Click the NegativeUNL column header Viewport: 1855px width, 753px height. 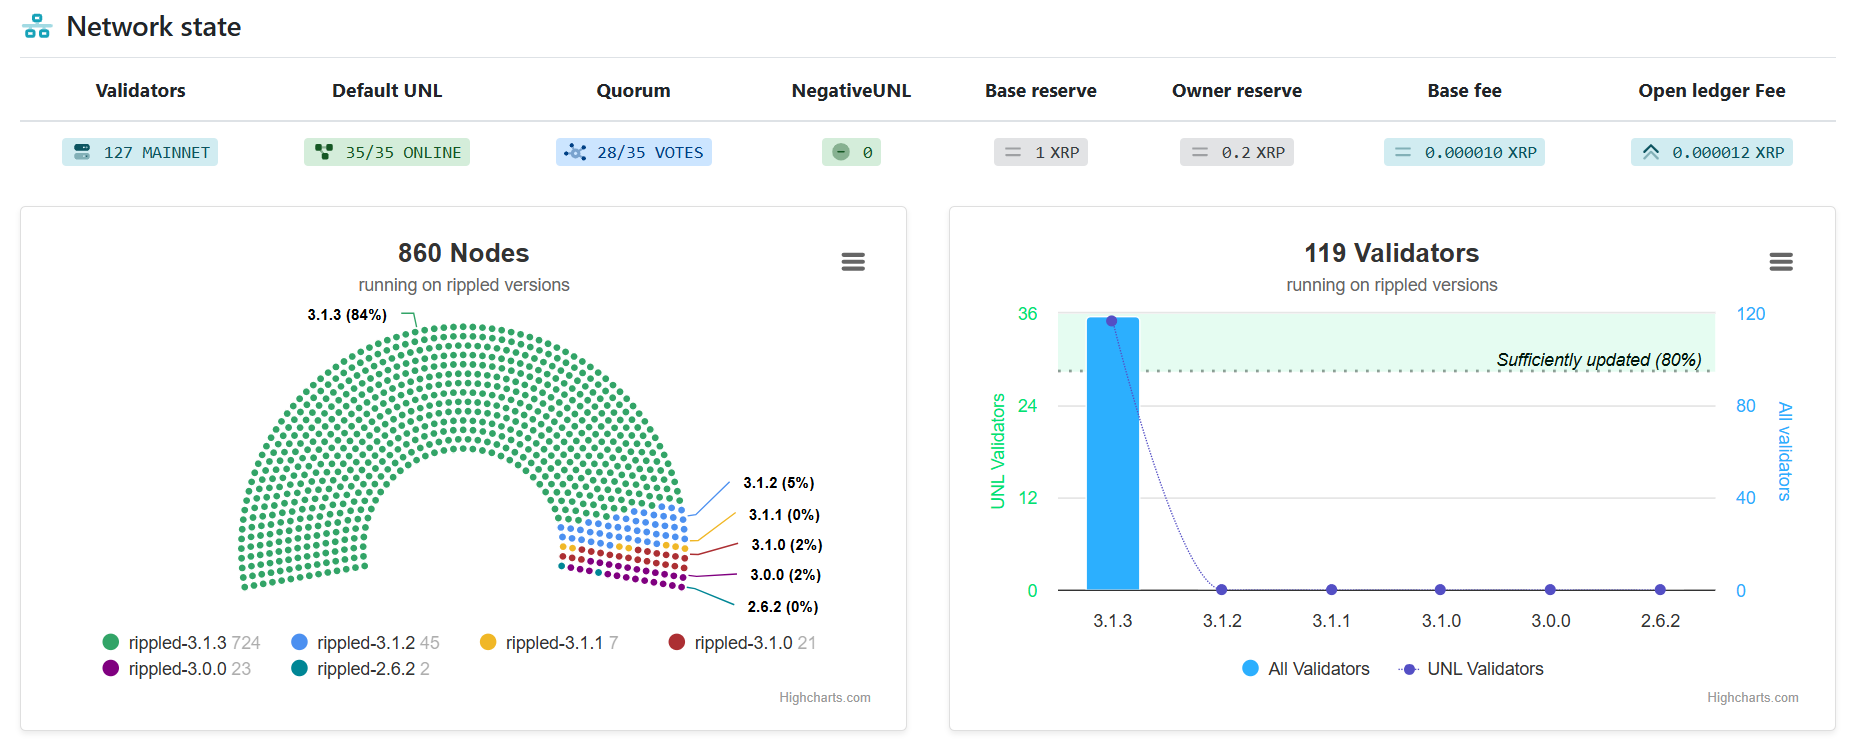[x=851, y=90]
